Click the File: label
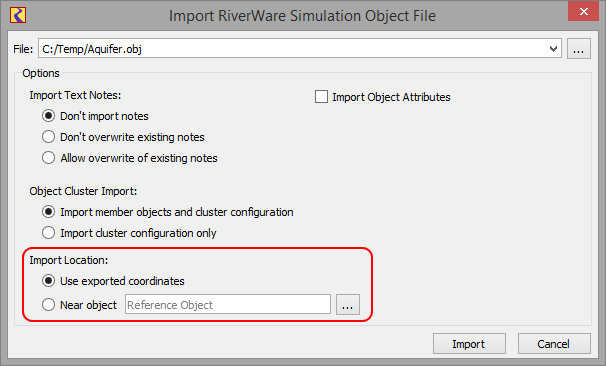 [23, 49]
